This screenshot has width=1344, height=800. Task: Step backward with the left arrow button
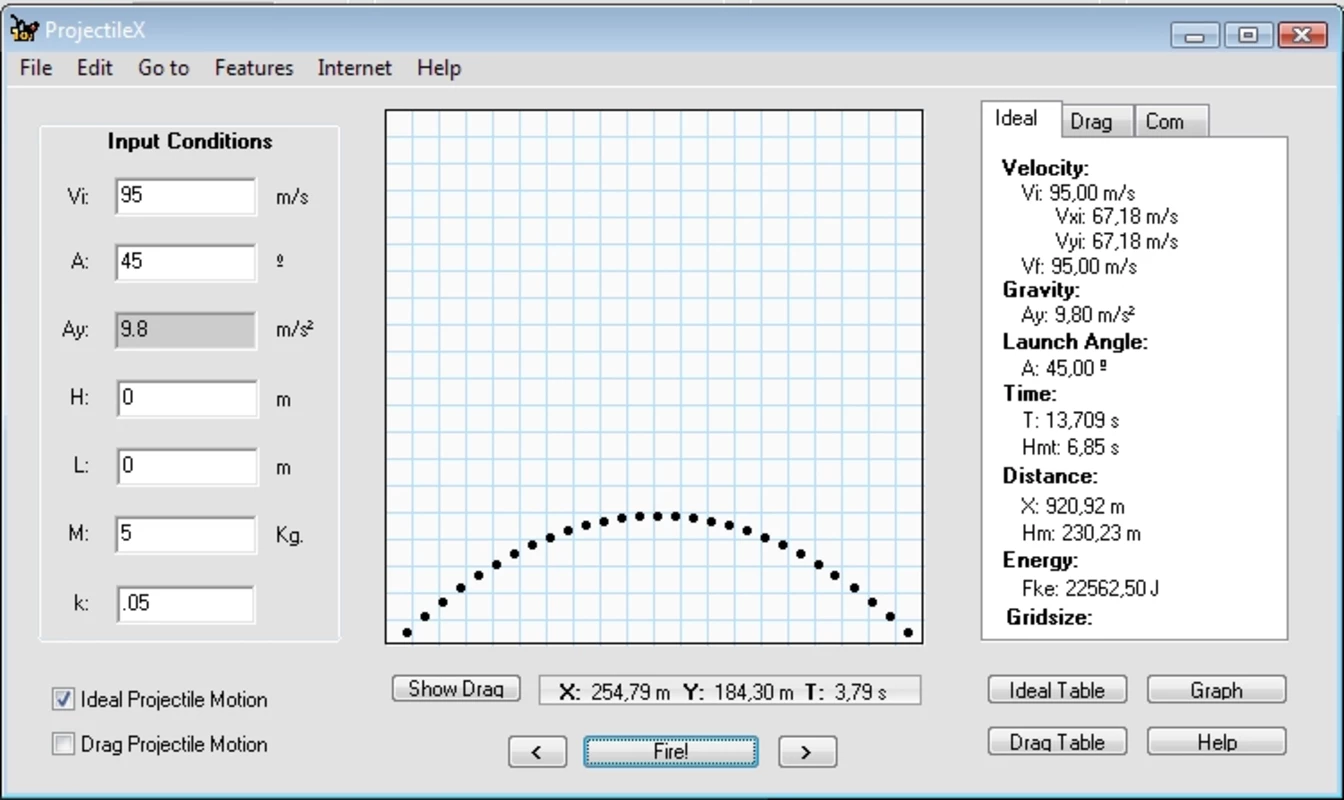[x=537, y=752]
